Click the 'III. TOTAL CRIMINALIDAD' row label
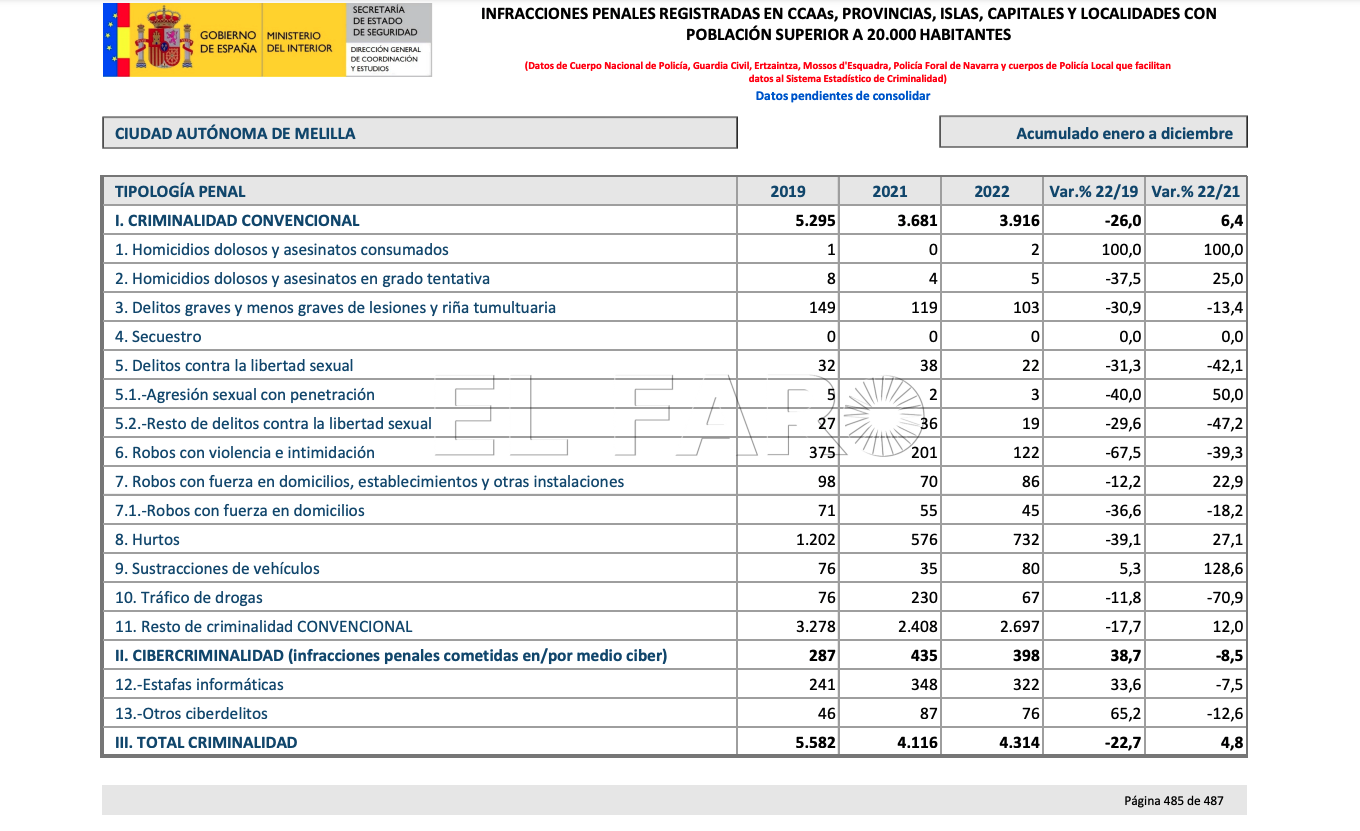This screenshot has height=831, width=1360. pos(206,743)
